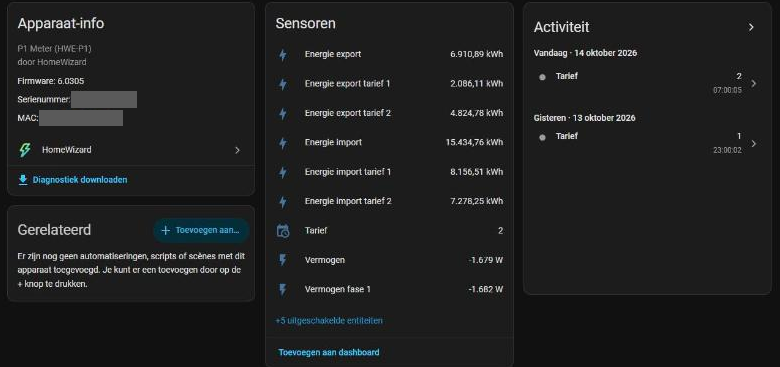Open the Vermogen sensor row
This screenshot has height=367, width=780.
(390, 260)
